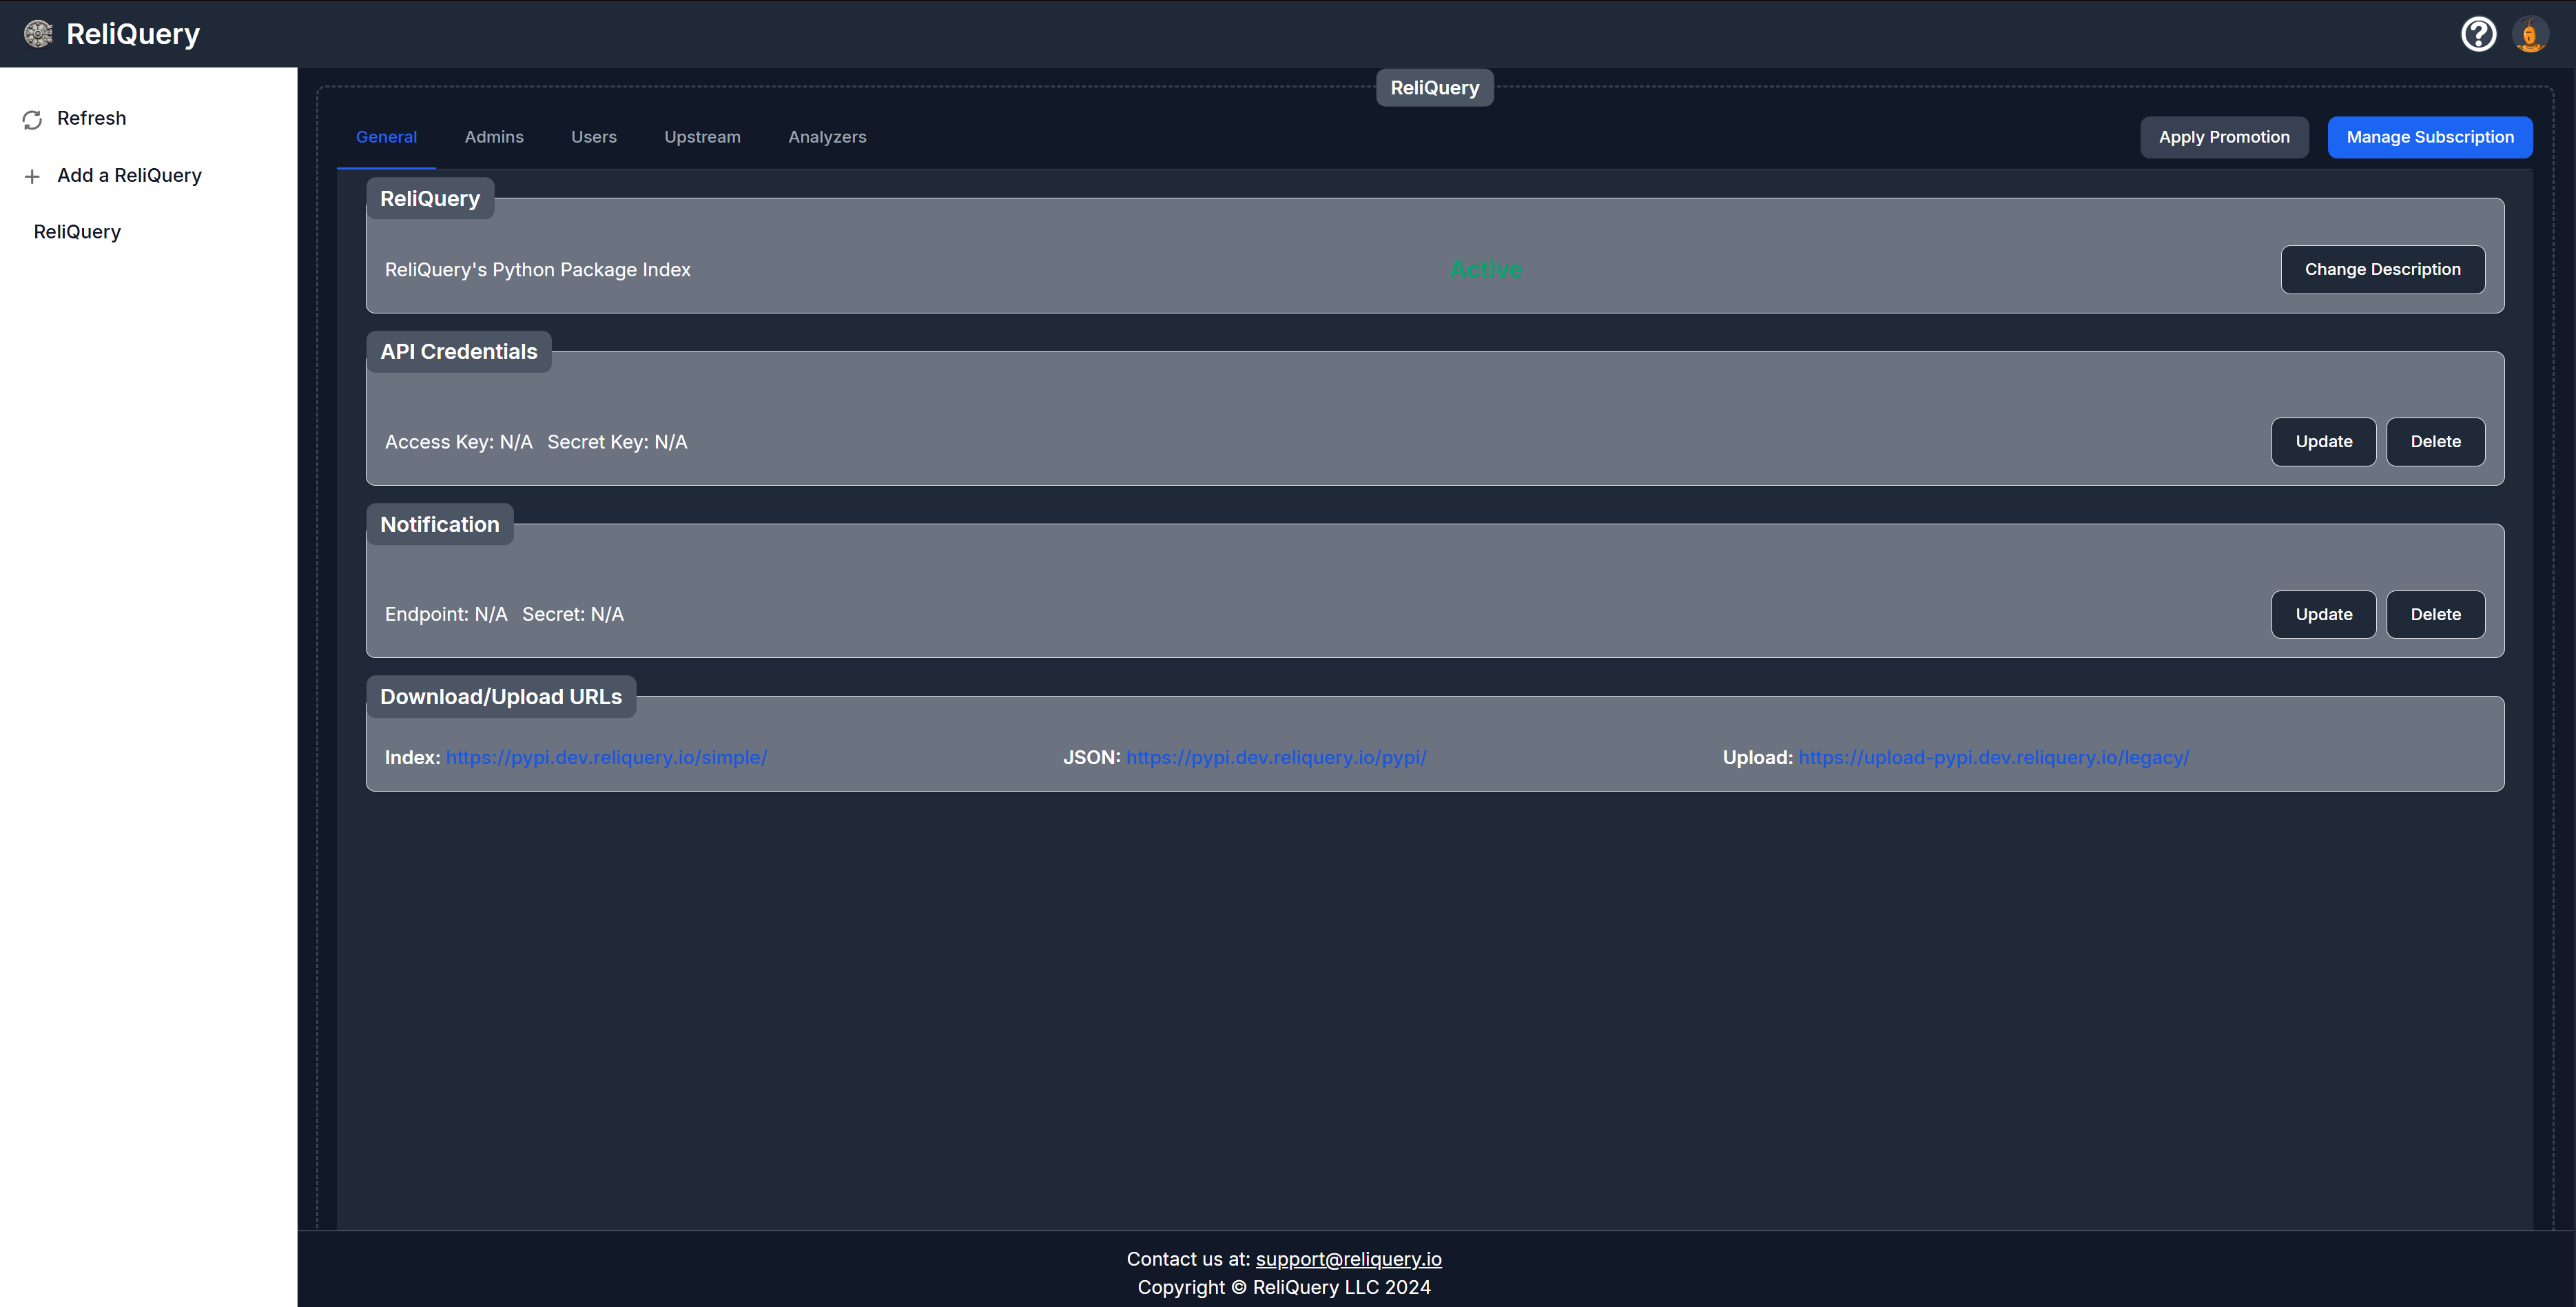The height and width of the screenshot is (1307, 2576).
Task: Click the plus icon for Add a ReliQuery
Action: [x=32, y=177]
